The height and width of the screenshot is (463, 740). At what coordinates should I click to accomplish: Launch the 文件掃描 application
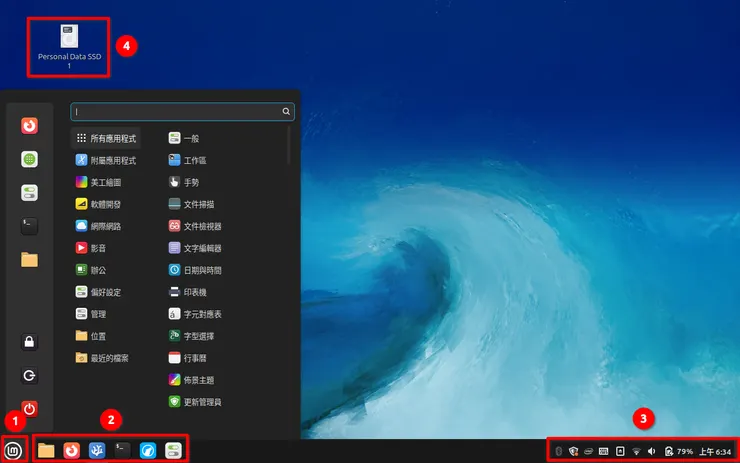(192, 204)
